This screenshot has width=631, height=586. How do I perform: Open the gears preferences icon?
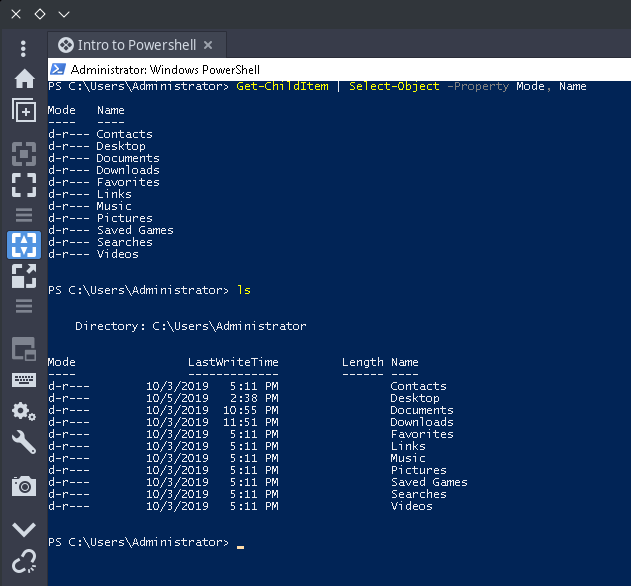tap(24, 411)
